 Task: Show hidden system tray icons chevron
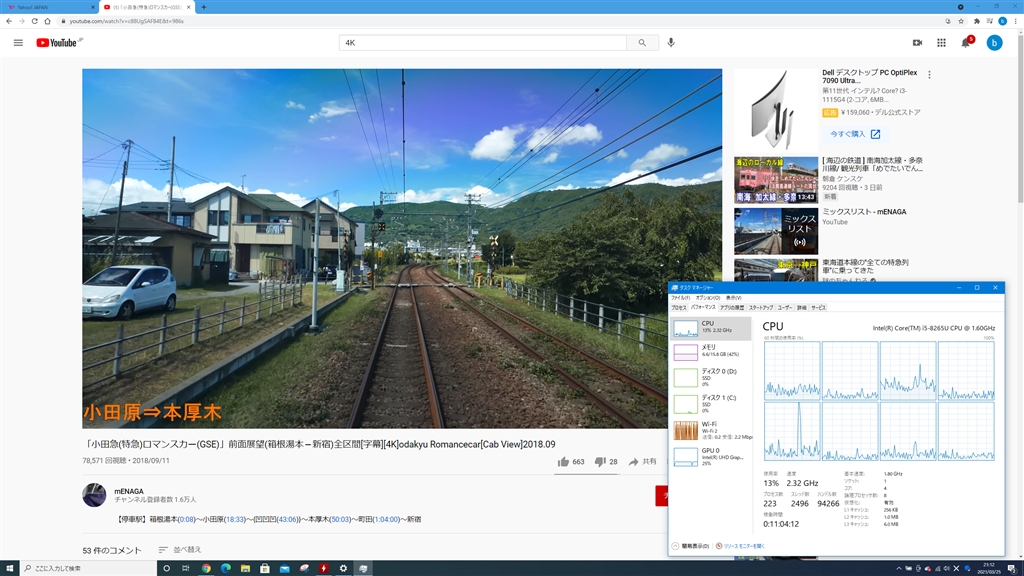click(898, 568)
